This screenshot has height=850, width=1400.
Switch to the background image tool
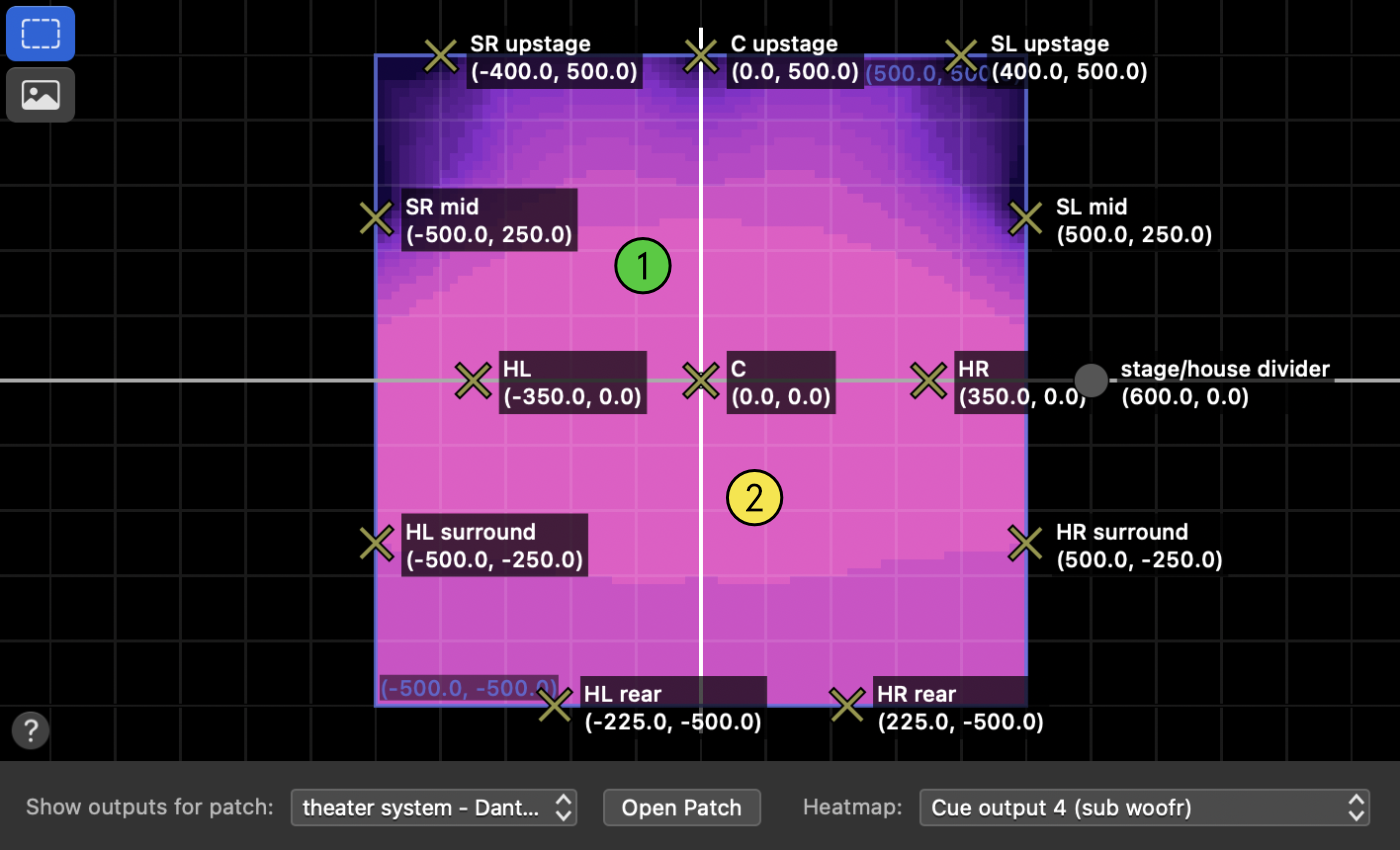40,95
